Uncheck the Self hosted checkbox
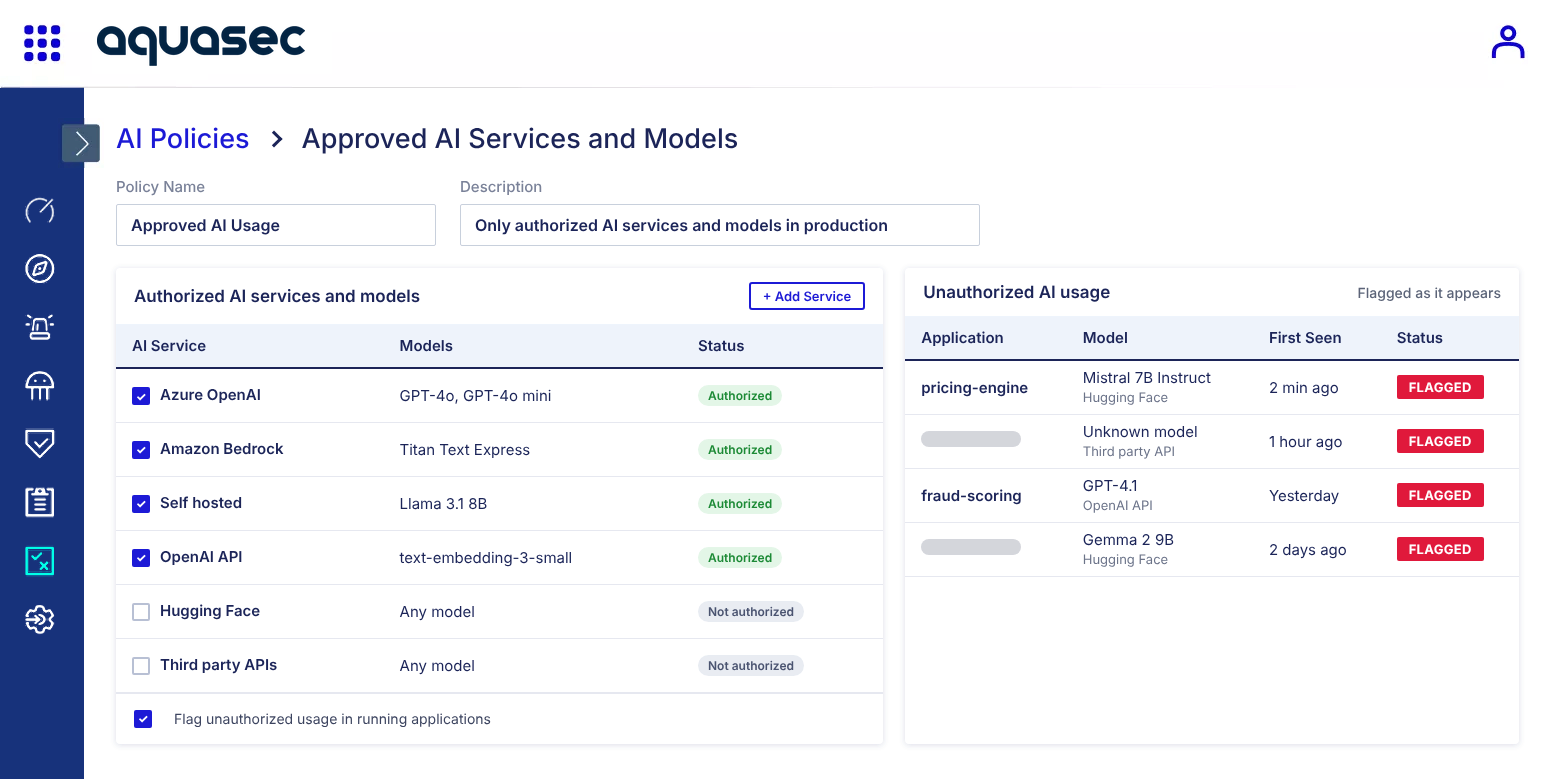Viewport: 1551px width, 779px height. pyautogui.click(x=141, y=504)
